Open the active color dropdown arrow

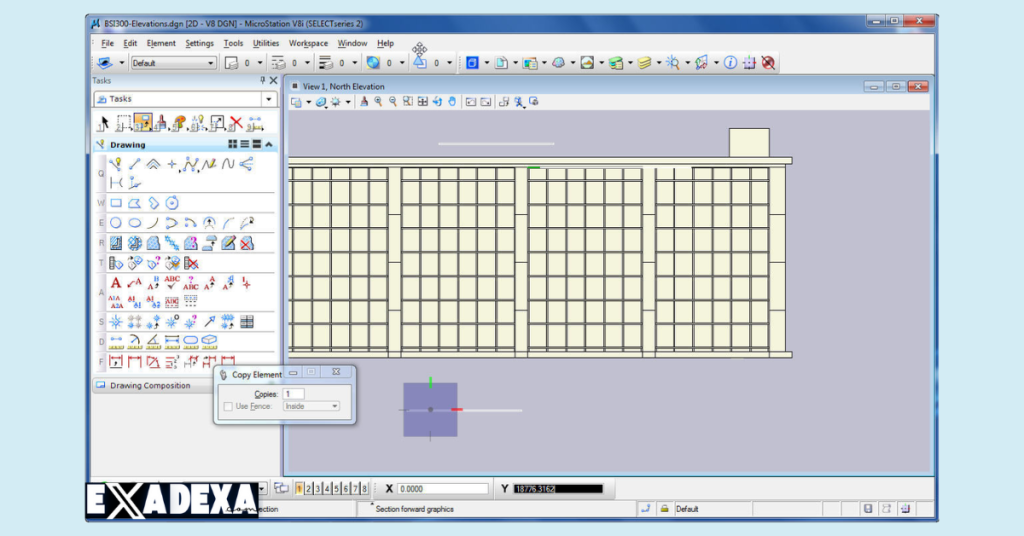[x=260, y=63]
